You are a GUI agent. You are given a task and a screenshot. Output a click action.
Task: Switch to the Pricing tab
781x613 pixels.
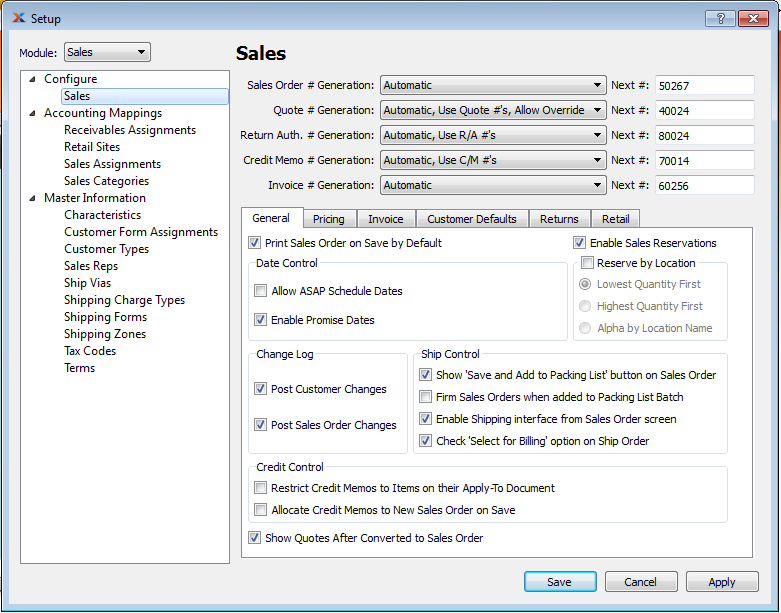pos(328,219)
